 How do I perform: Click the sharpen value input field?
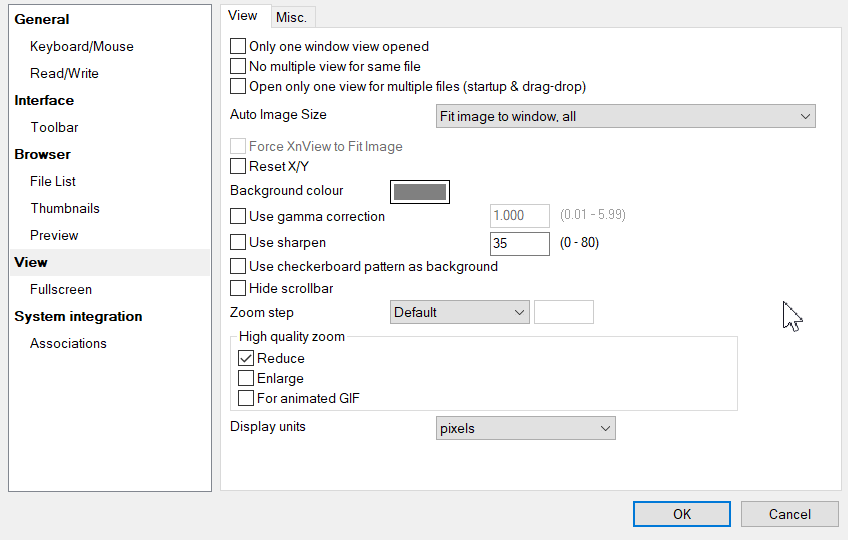[519, 243]
